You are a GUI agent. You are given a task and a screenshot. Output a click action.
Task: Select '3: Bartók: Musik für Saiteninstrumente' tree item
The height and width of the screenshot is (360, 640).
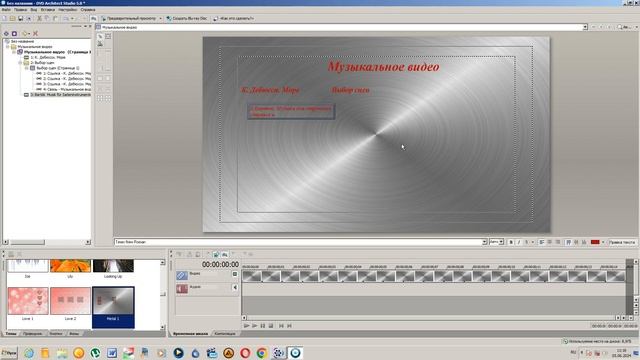(60, 94)
